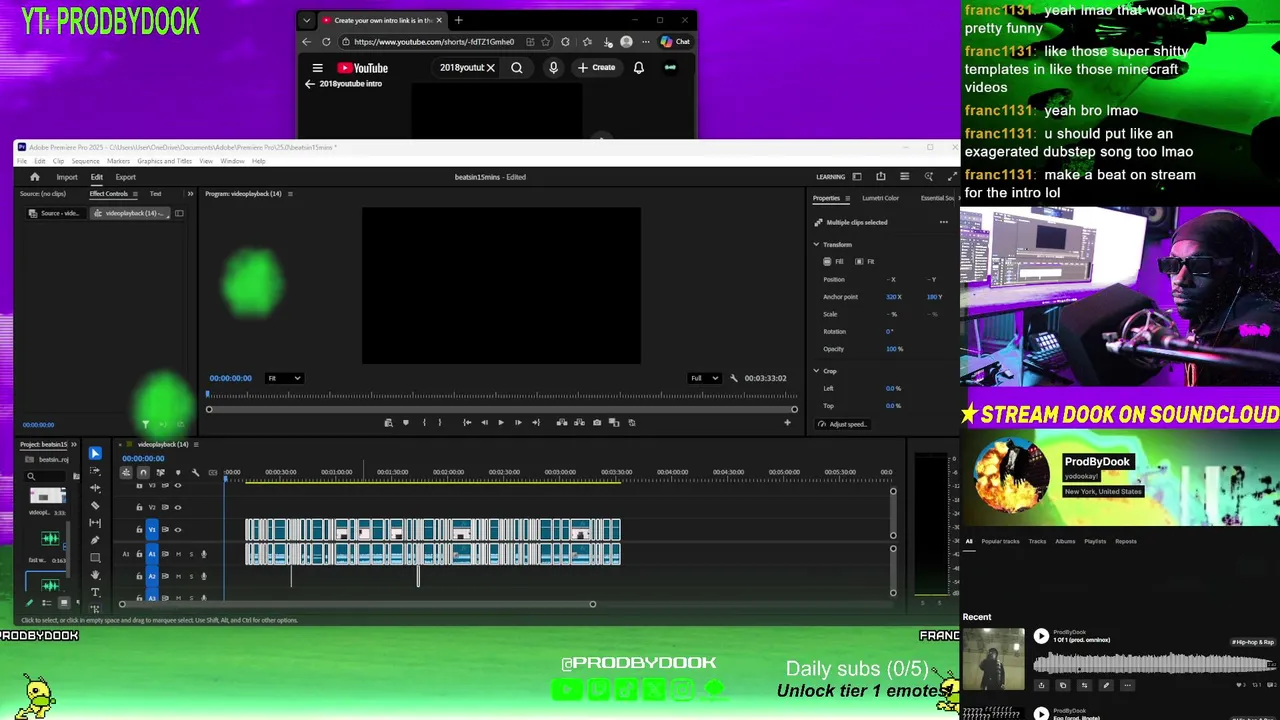The width and height of the screenshot is (1280, 720).
Task: Open the Fit zoom level dropdown
Action: (284, 378)
